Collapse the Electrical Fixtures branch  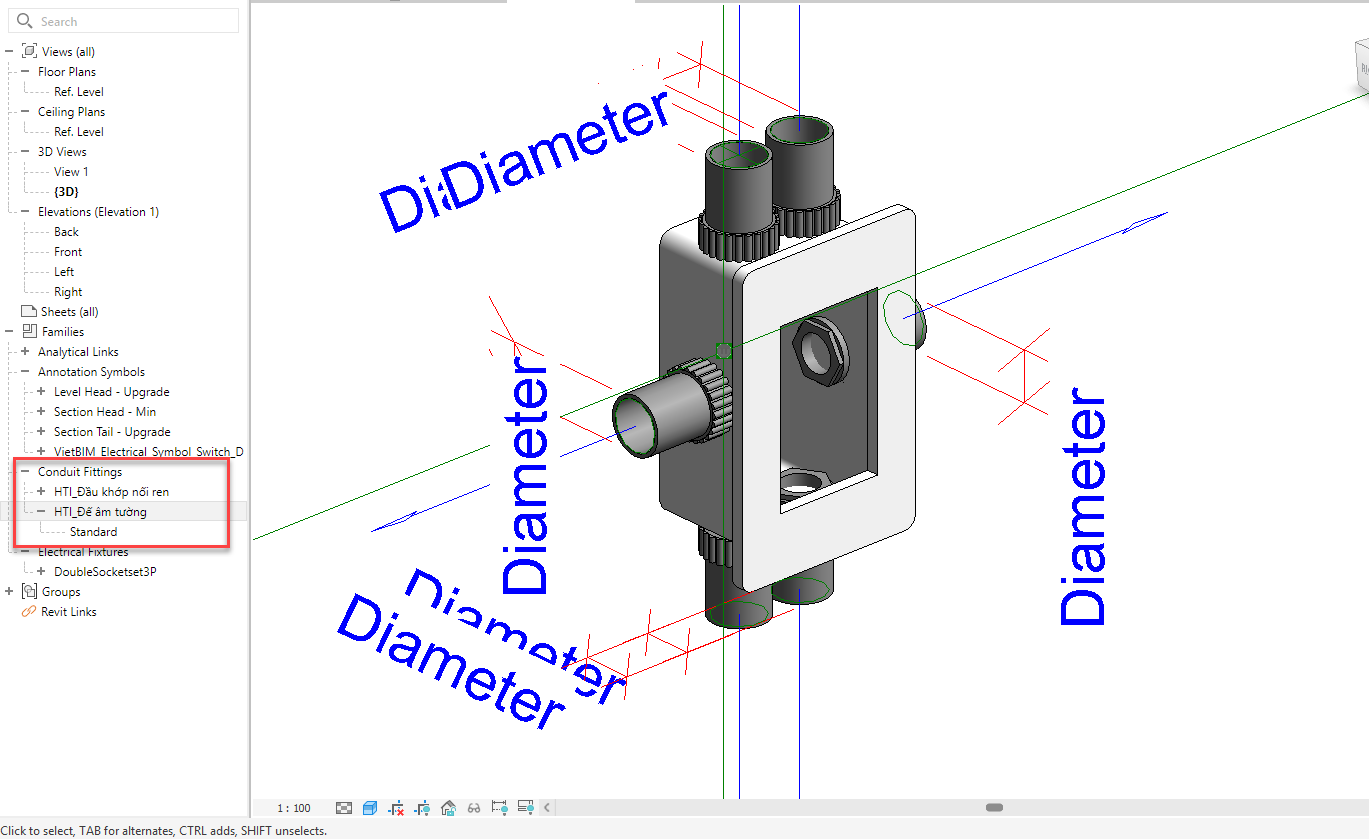tap(25, 551)
